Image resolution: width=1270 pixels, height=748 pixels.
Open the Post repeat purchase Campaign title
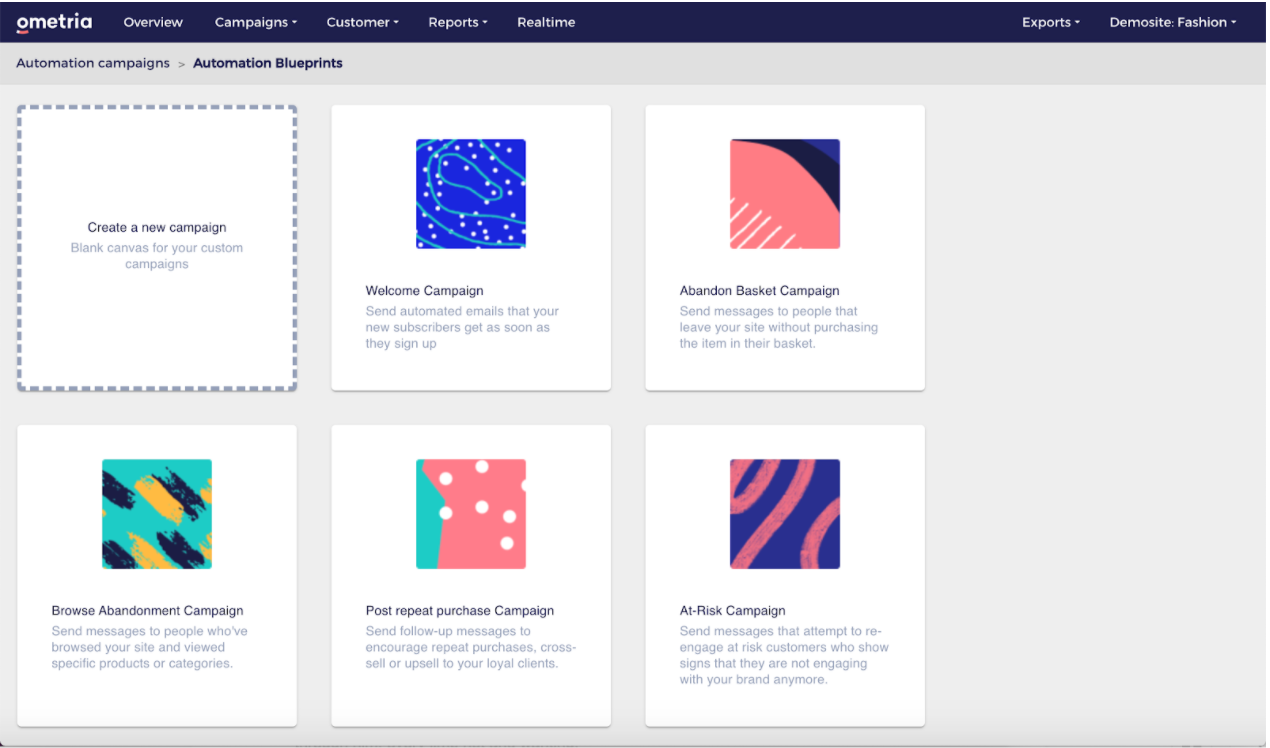[460, 611]
